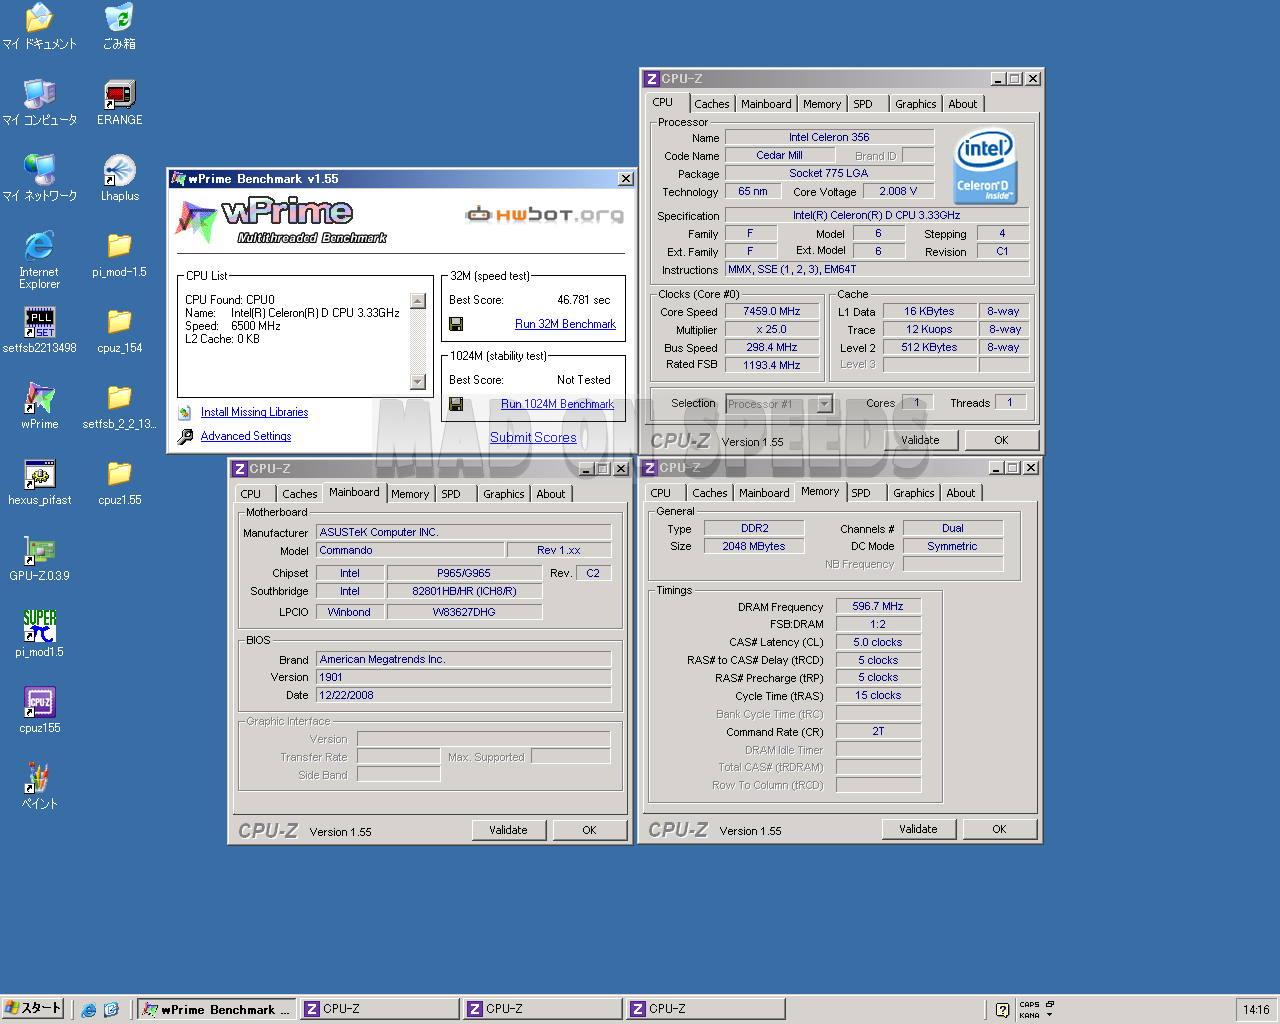This screenshot has height=1024, width=1280.
Task: Open the Processor Selection dropdown in CPU-Z
Action: [x=825, y=404]
